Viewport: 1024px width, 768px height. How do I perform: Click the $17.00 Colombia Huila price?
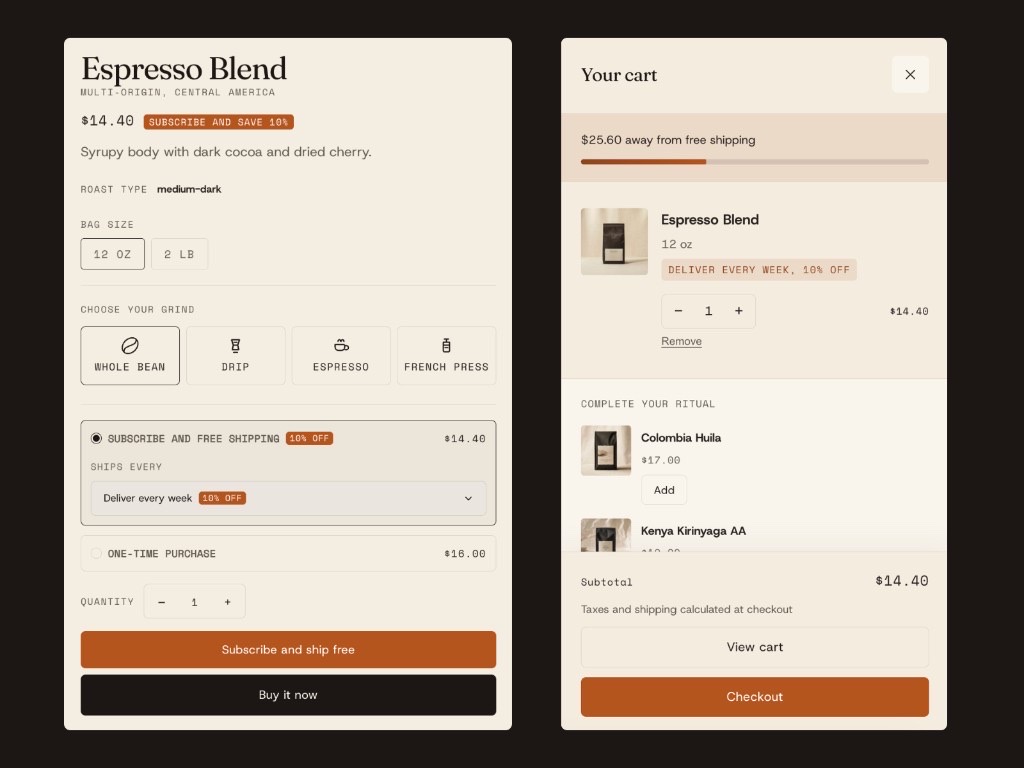tap(660, 460)
